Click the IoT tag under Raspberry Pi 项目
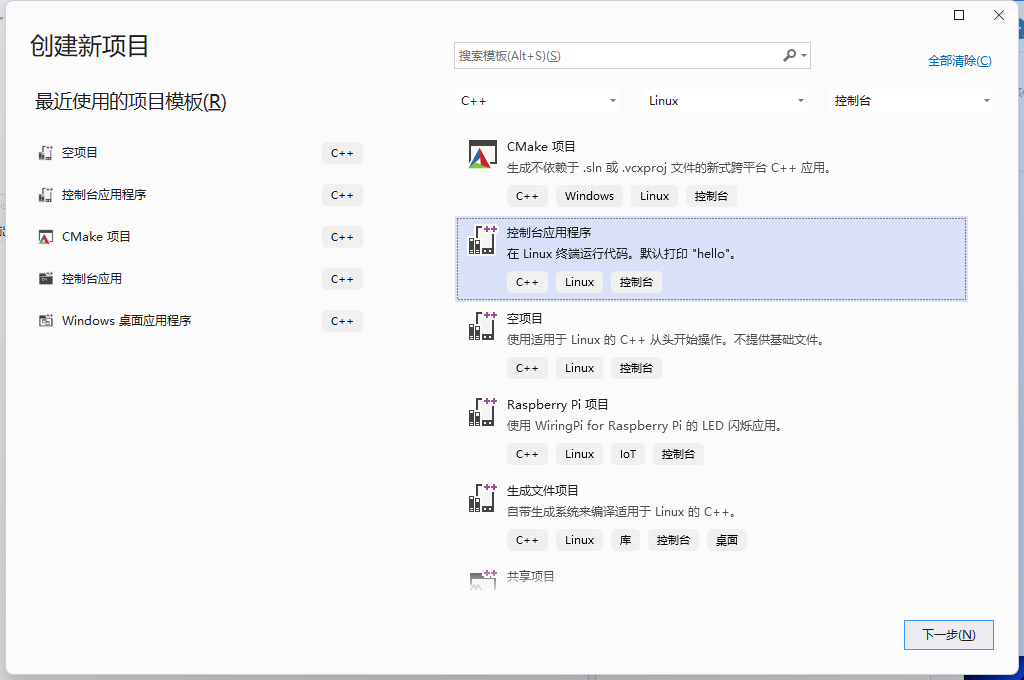The image size is (1024, 680). point(627,453)
